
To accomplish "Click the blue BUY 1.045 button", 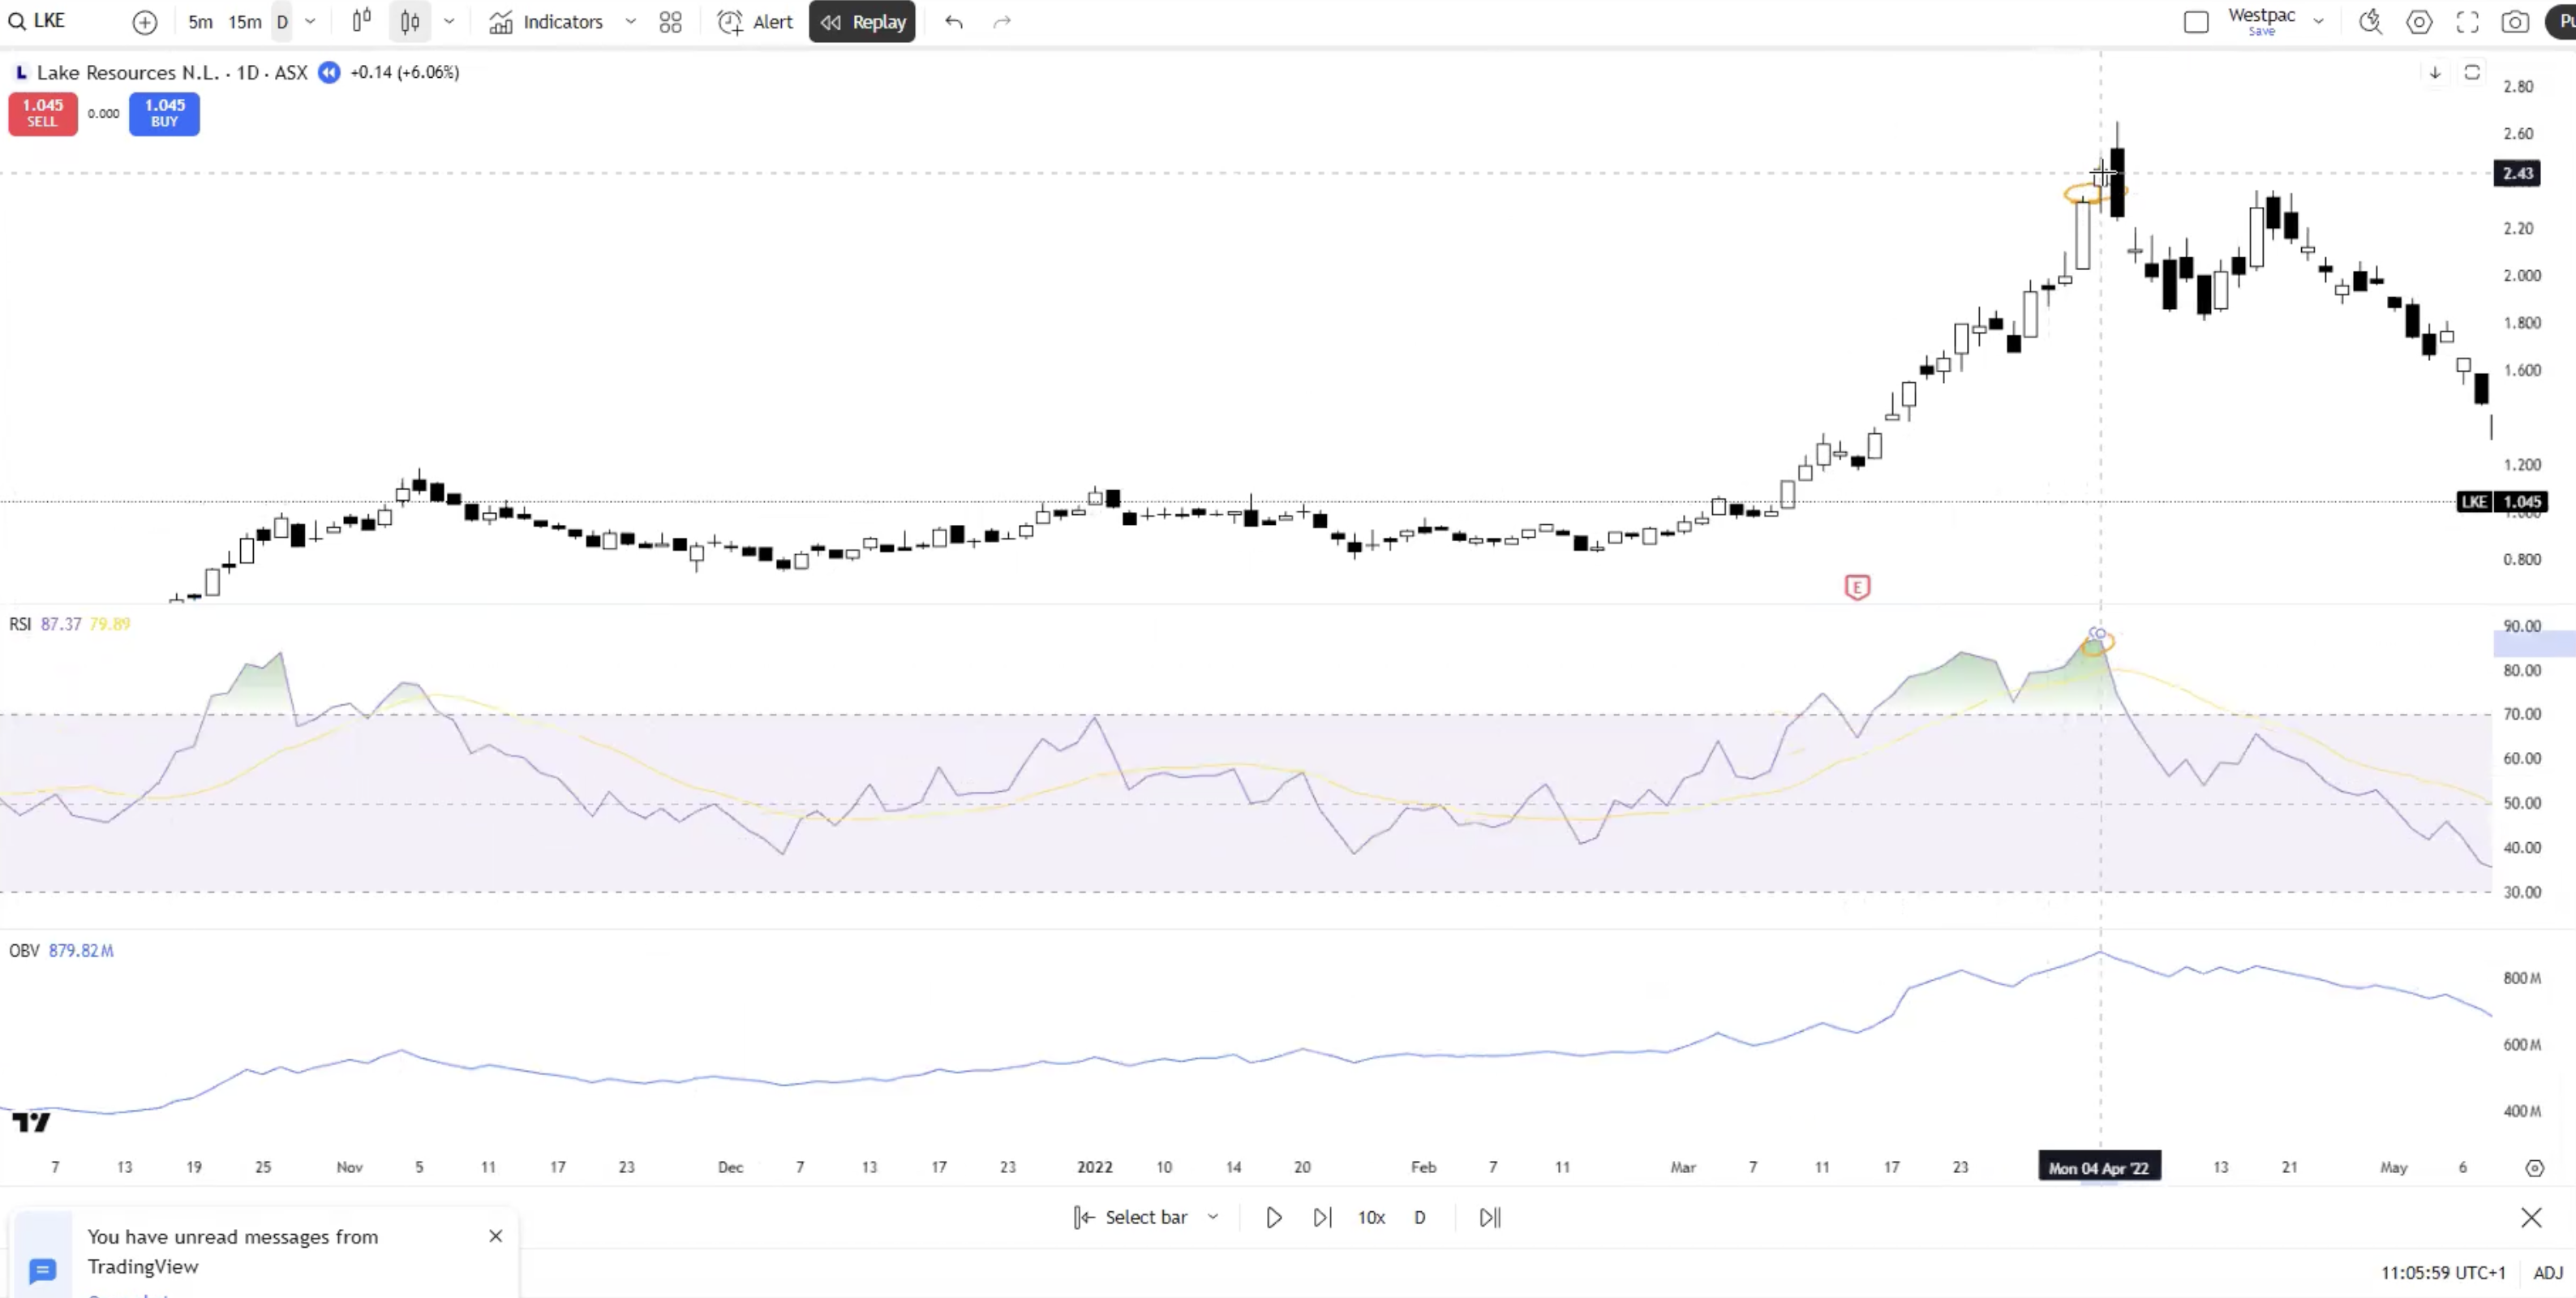I will coord(164,113).
